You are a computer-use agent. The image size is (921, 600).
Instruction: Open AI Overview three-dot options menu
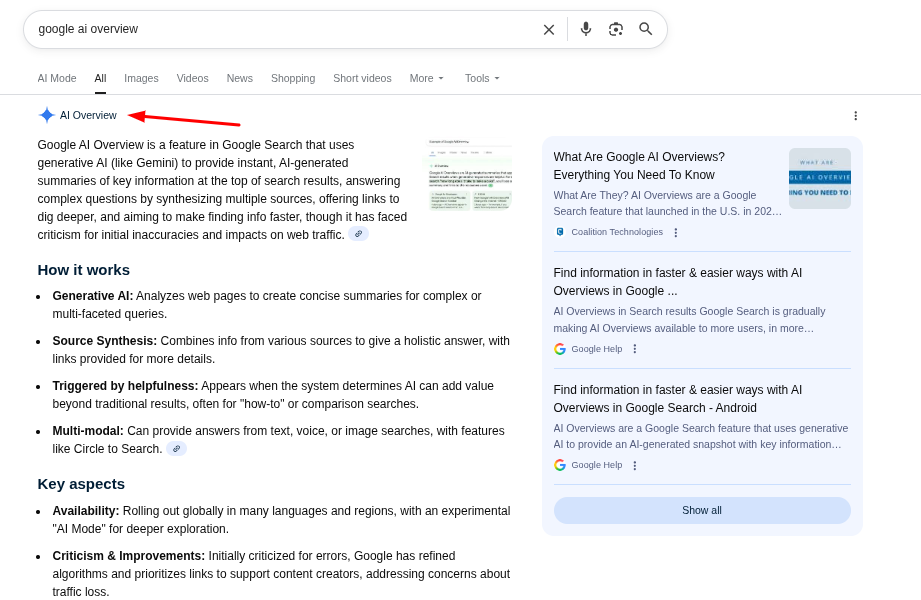click(x=855, y=116)
